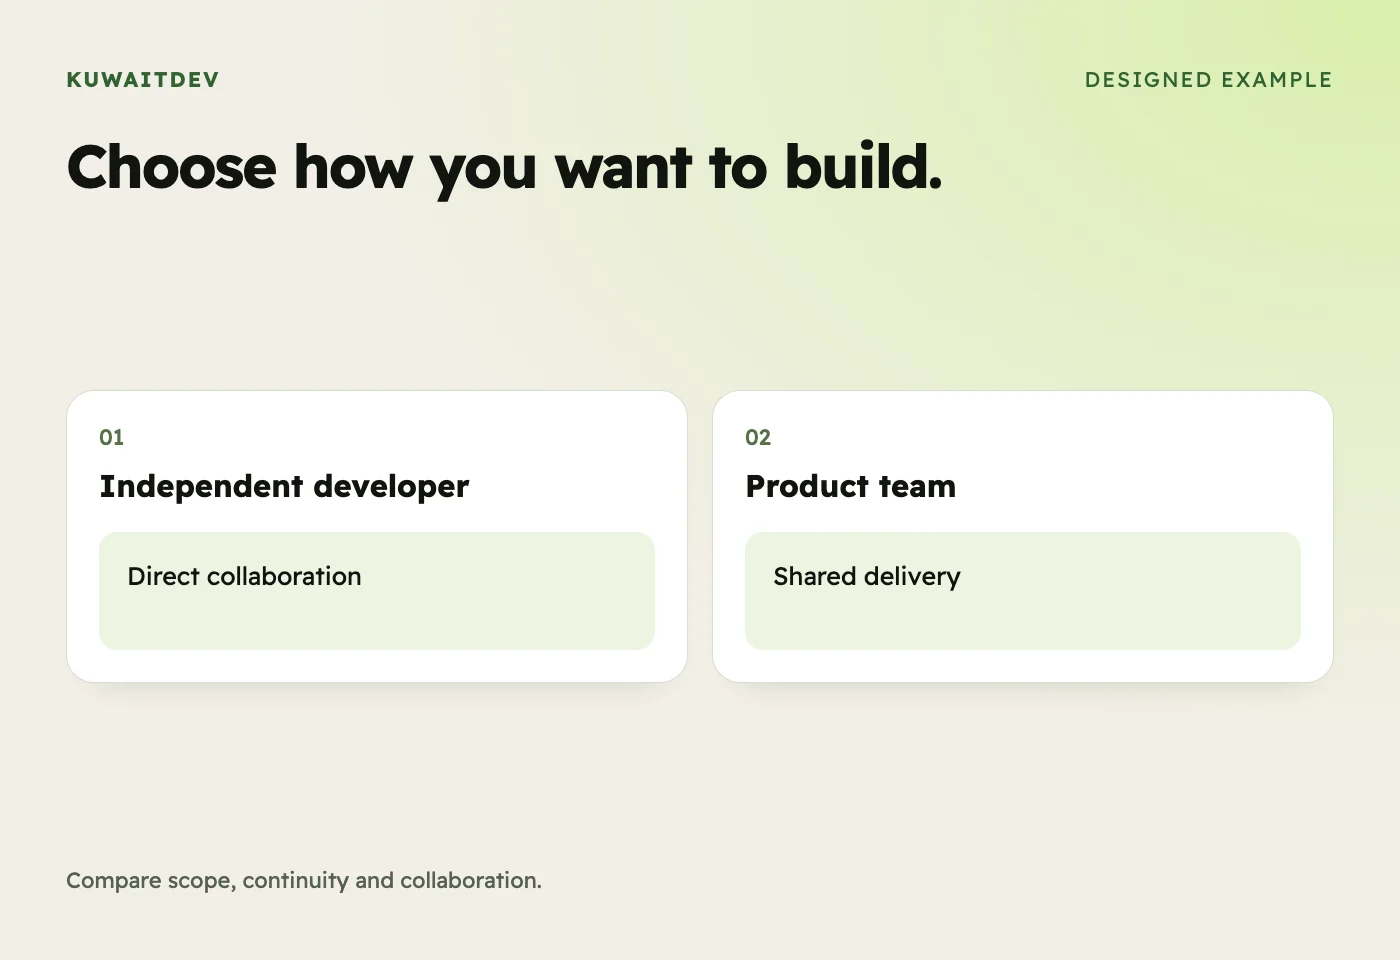This screenshot has width=1400, height=960.
Task: Click empty area inside Product team card
Action: pos(1150,450)
